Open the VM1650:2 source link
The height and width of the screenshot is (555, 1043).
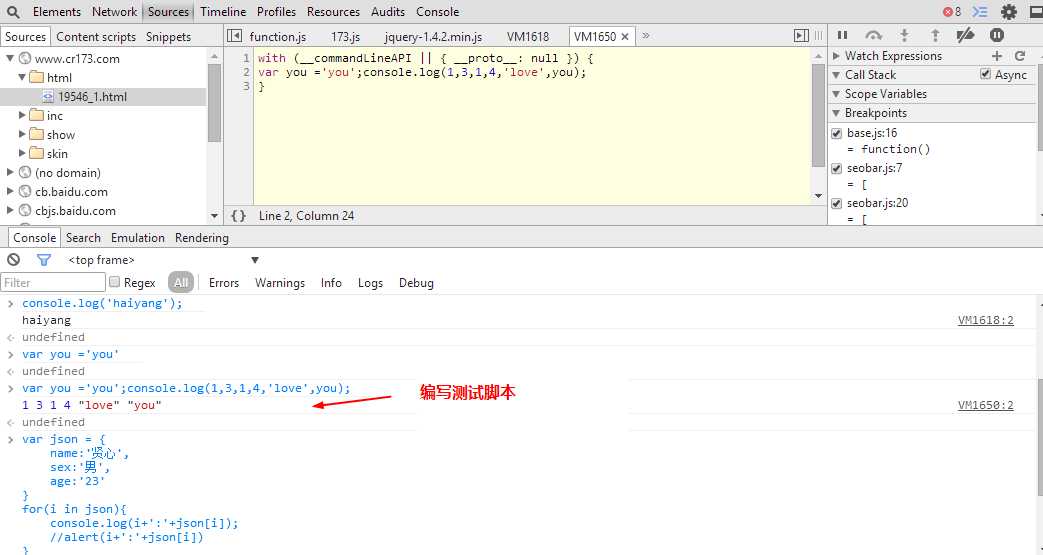(x=986, y=405)
